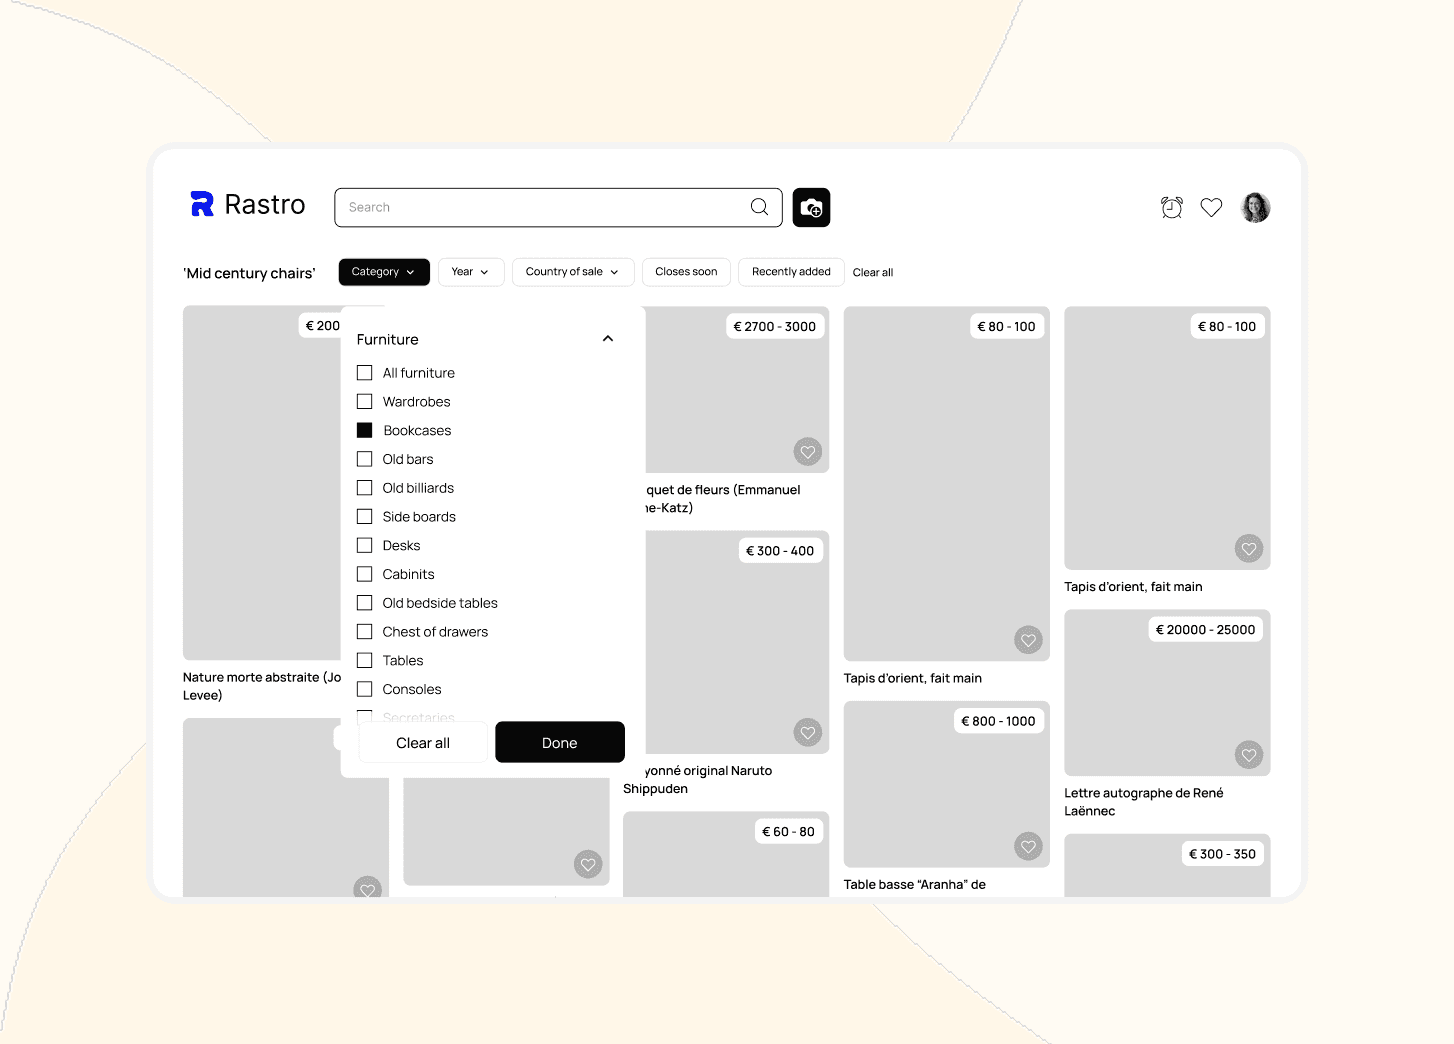The width and height of the screenshot is (1454, 1044).
Task: Click the Done button
Action: click(560, 743)
